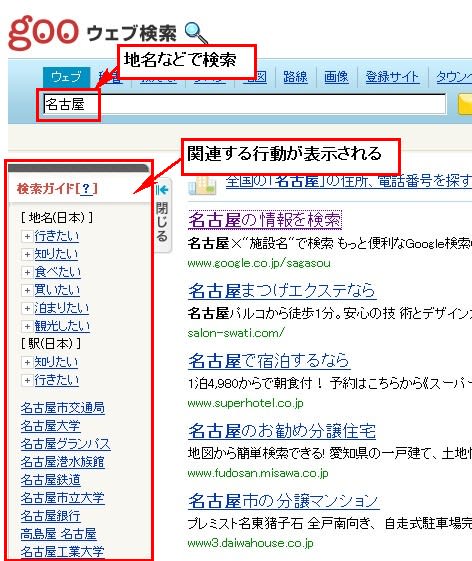Click the goo logo
The width and height of the screenshot is (472, 561).
pos(43,33)
